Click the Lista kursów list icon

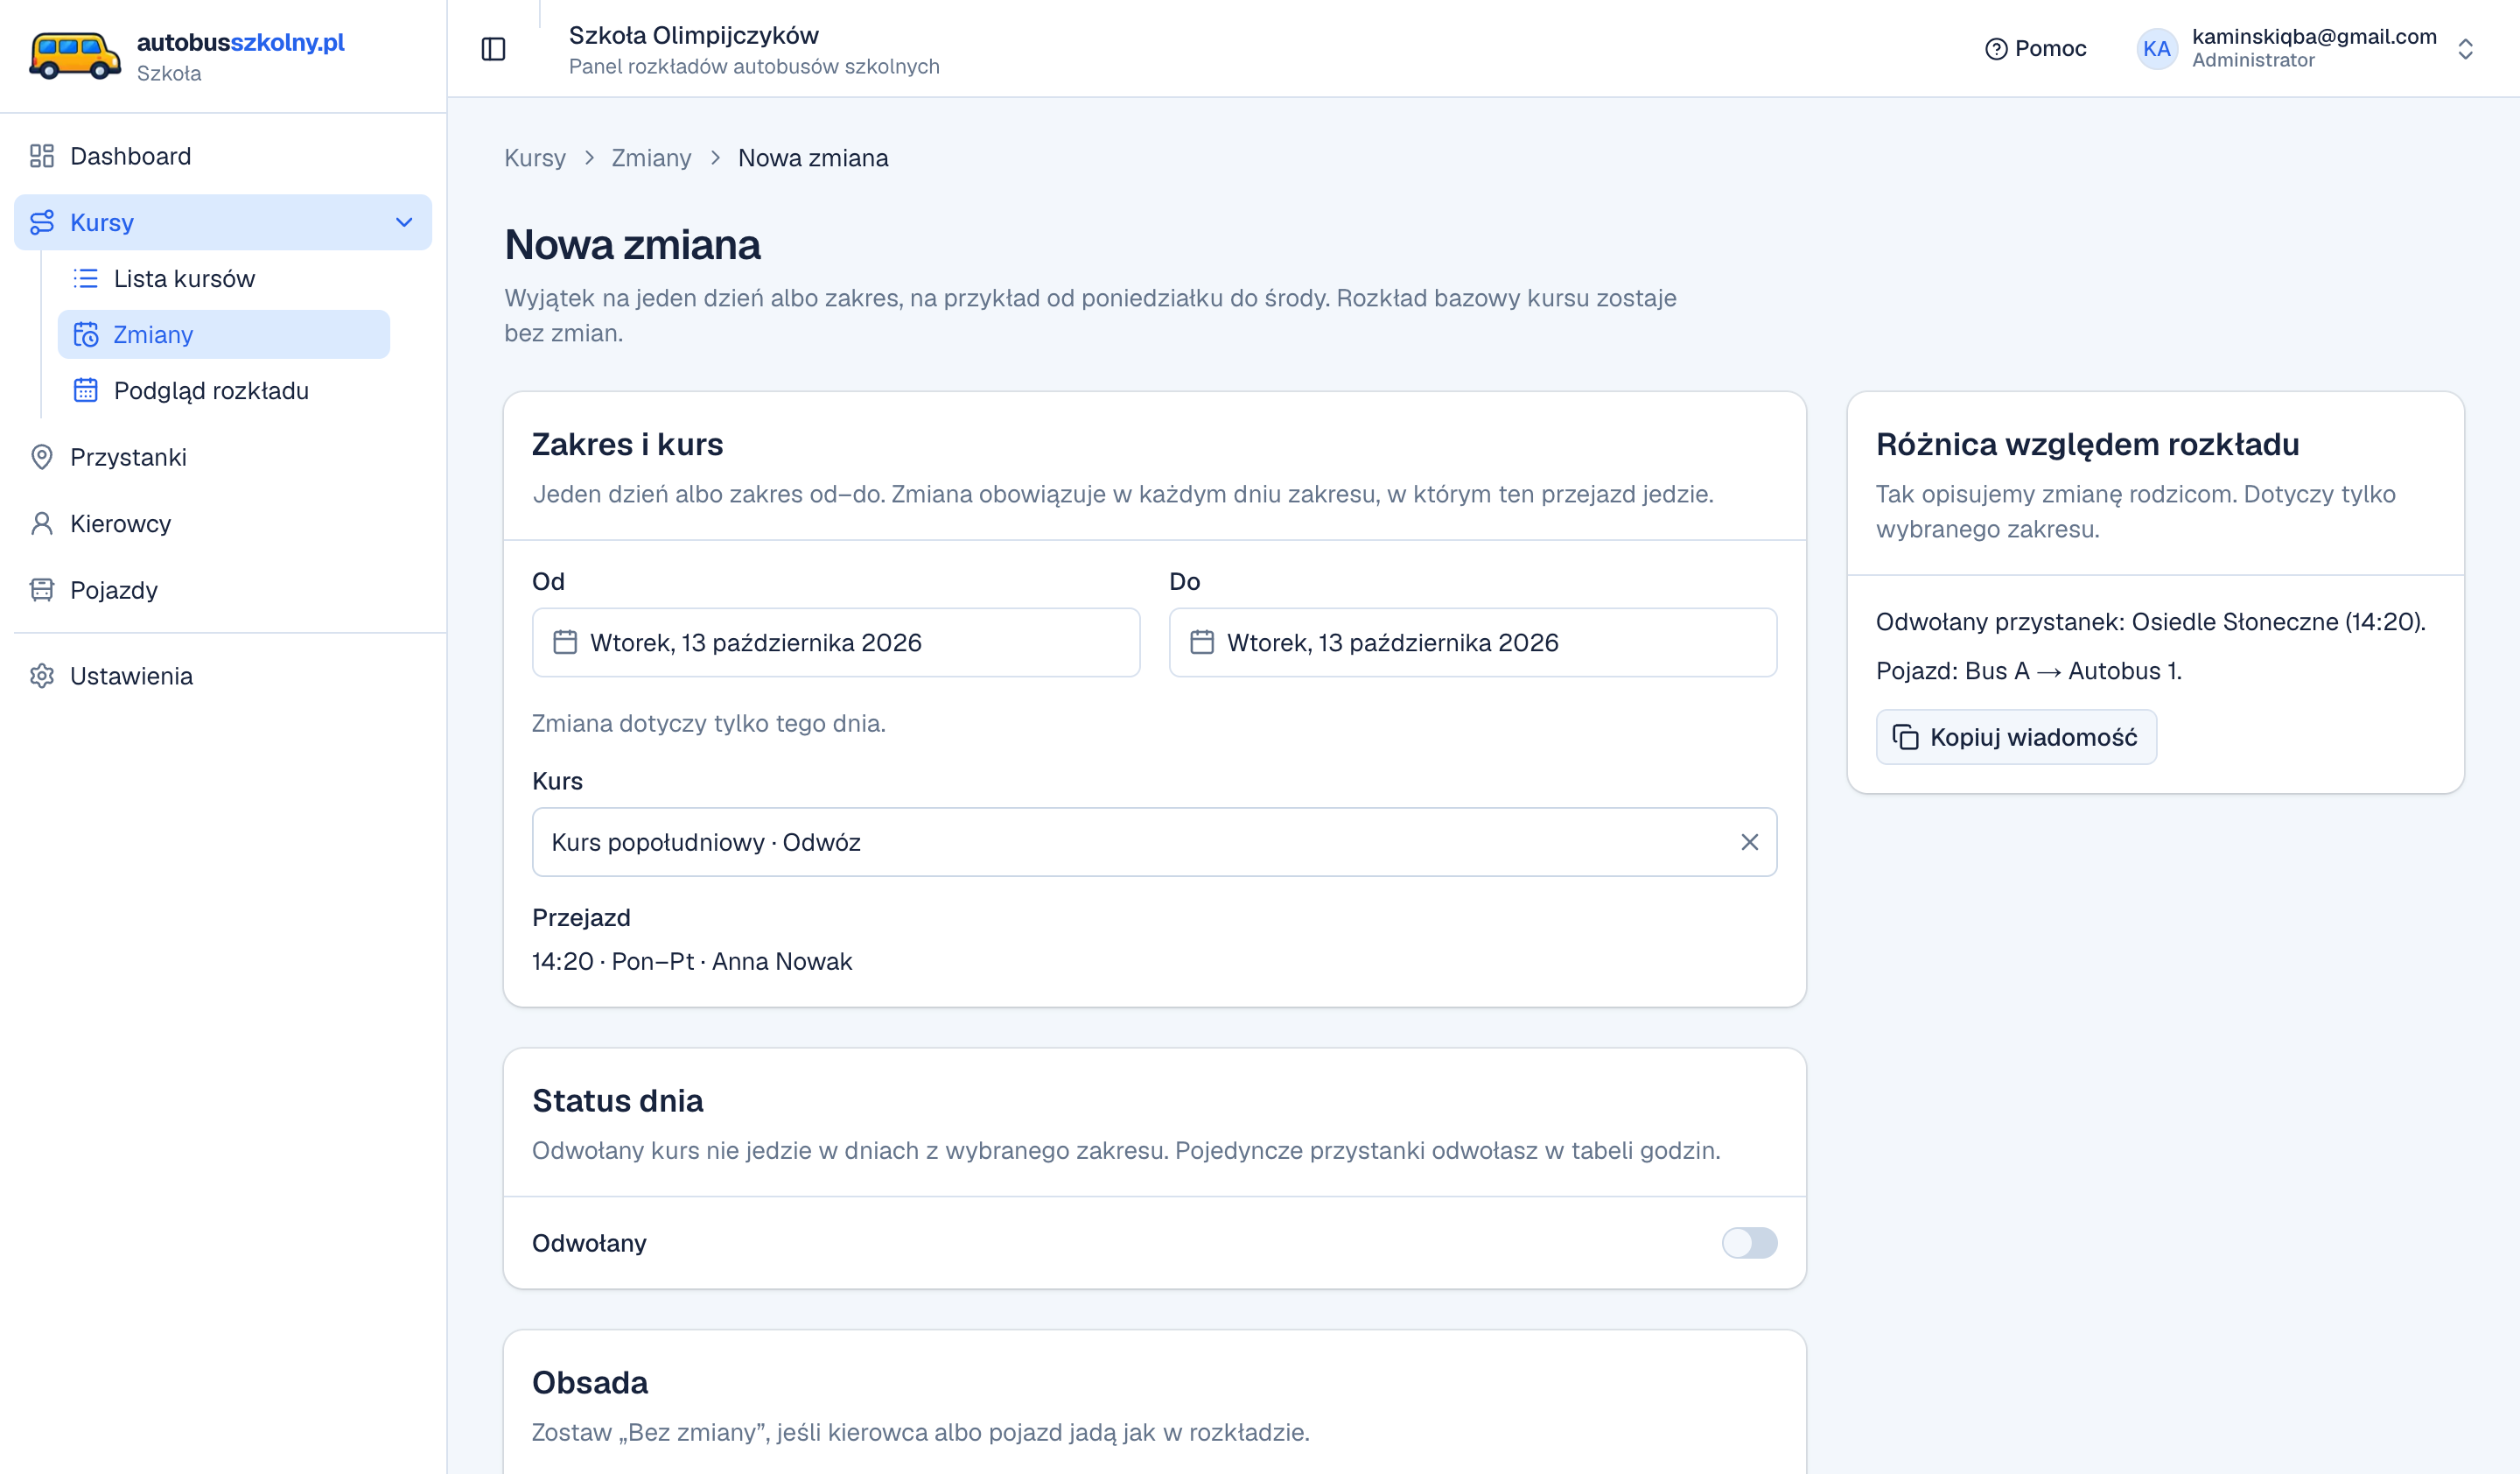click(86, 278)
